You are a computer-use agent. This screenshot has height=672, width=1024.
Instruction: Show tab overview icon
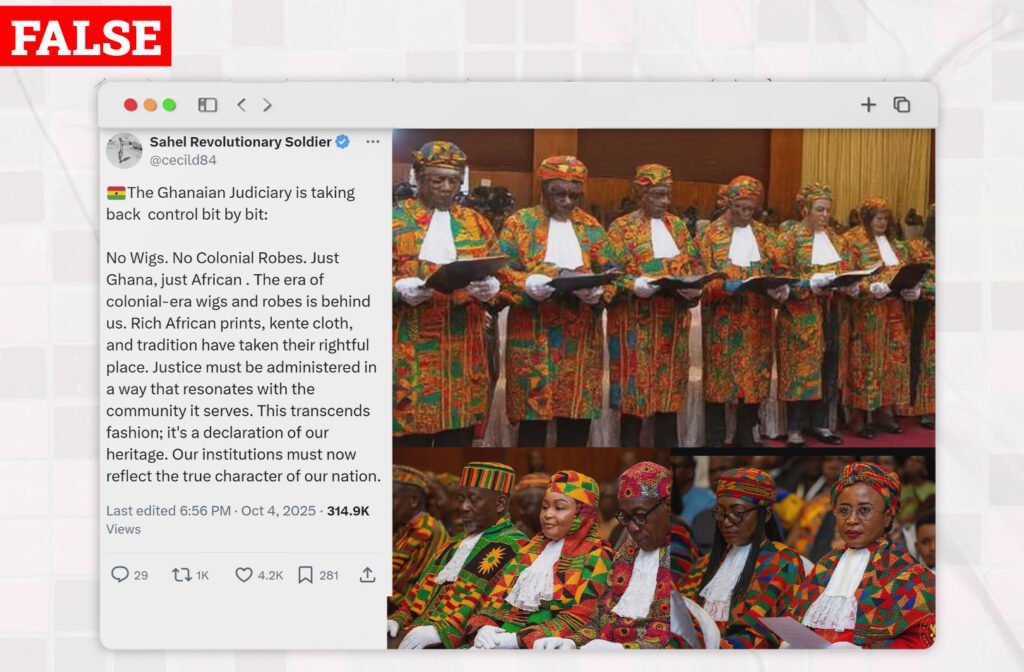tap(902, 104)
